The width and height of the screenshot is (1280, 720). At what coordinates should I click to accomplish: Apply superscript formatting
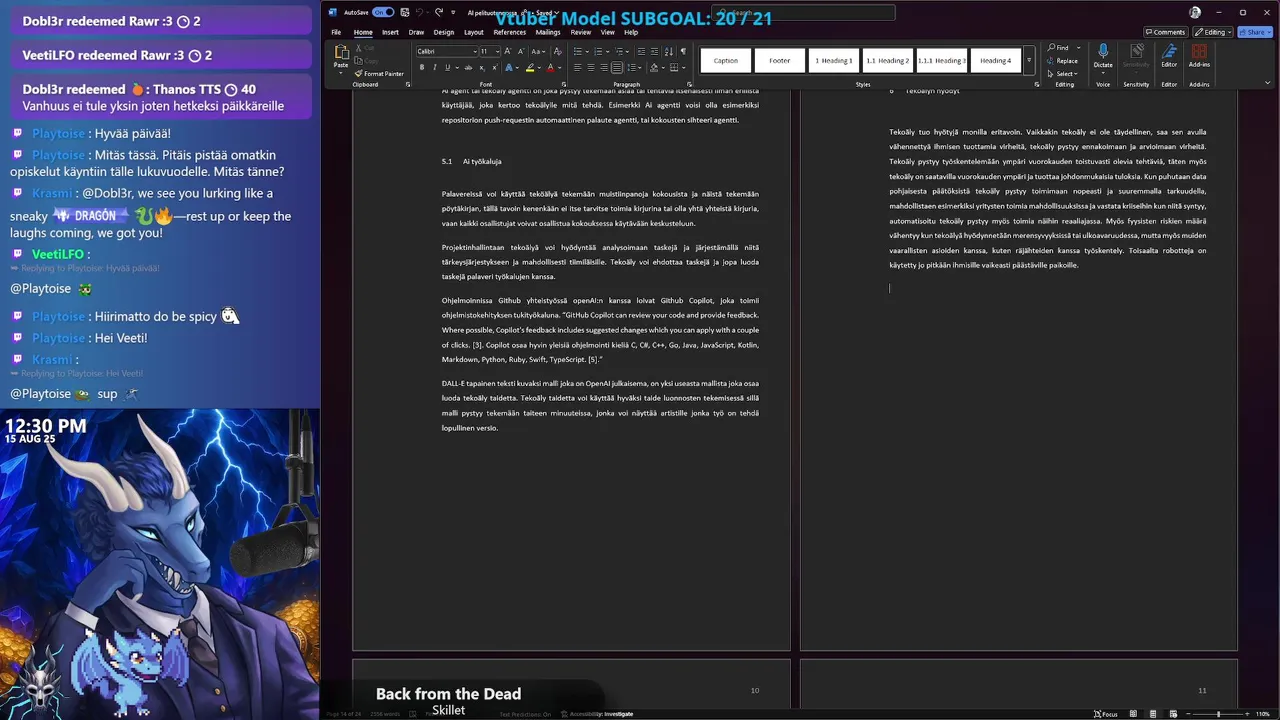495,67
